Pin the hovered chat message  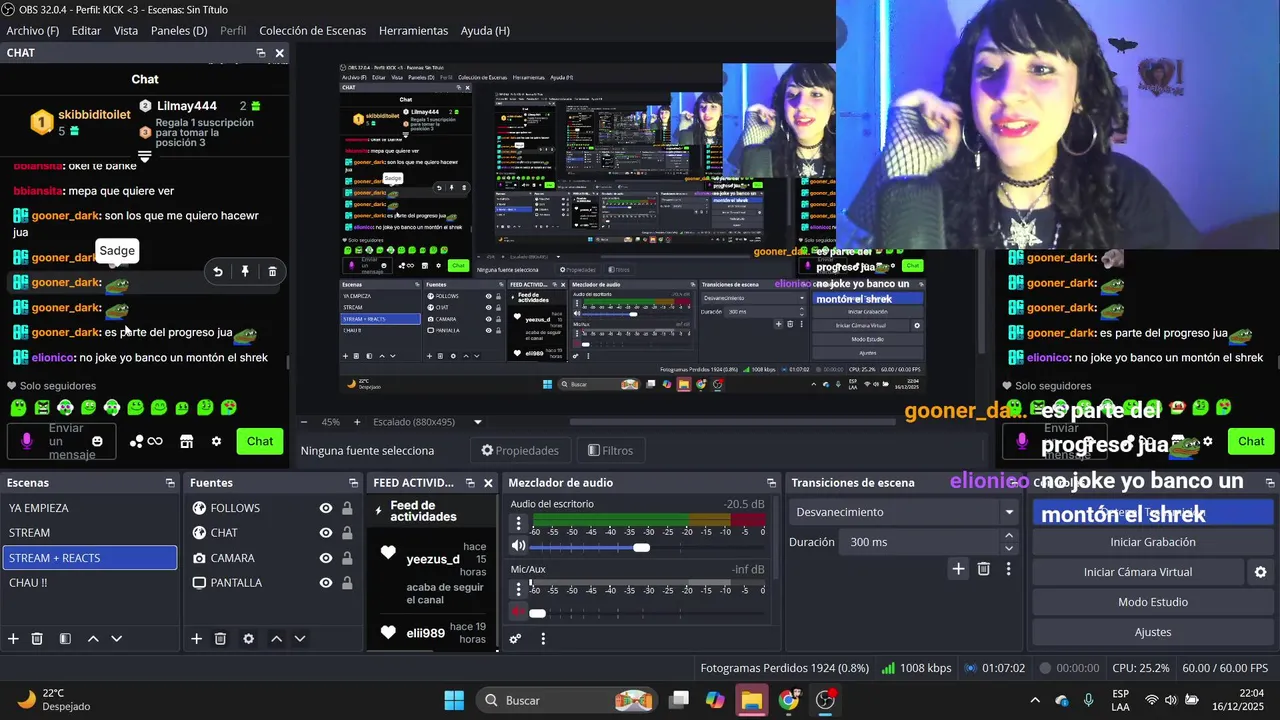(x=245, y=271)
